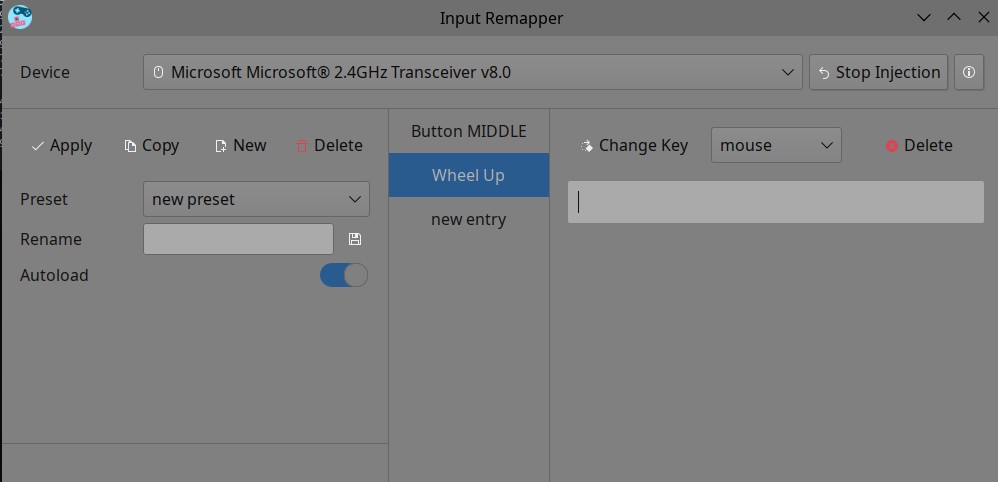Click the info icon beside Stop Injection
Image resolution: width=998 pixels, height=482 pixels.
968,72
